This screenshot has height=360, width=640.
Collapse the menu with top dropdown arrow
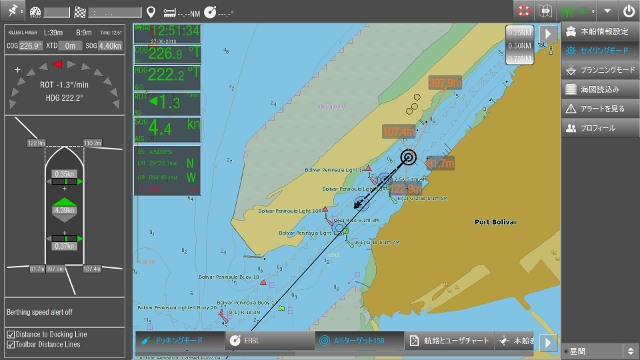[x=607, y=11]
